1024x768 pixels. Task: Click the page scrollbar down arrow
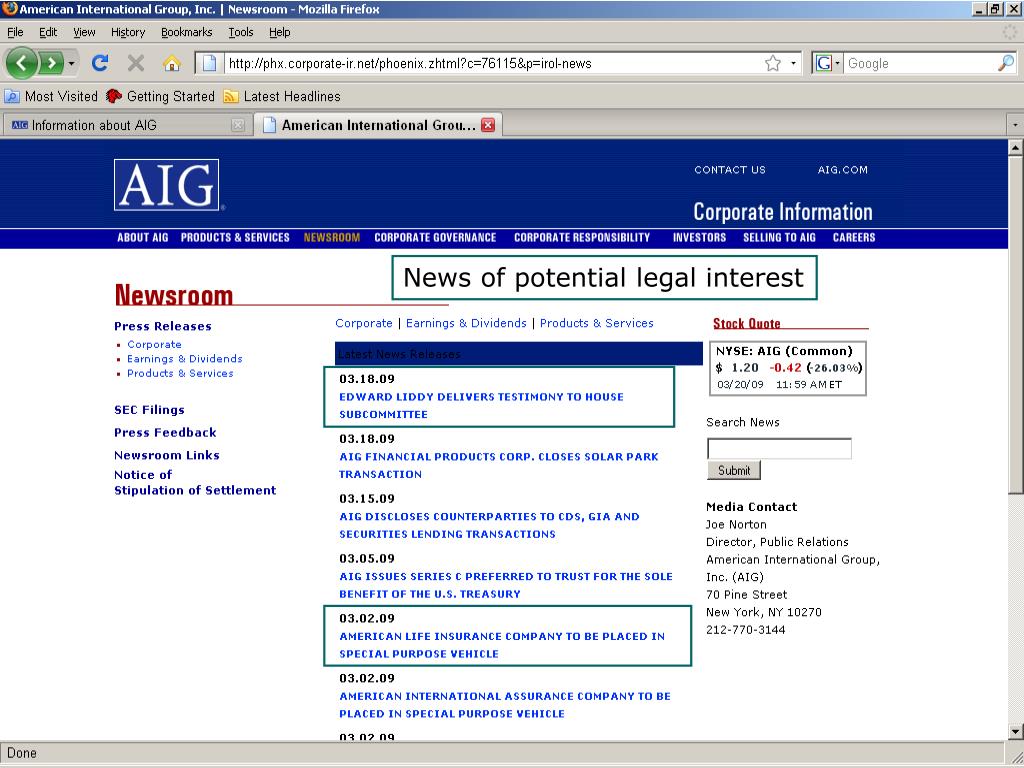(x=1016, y=731)
